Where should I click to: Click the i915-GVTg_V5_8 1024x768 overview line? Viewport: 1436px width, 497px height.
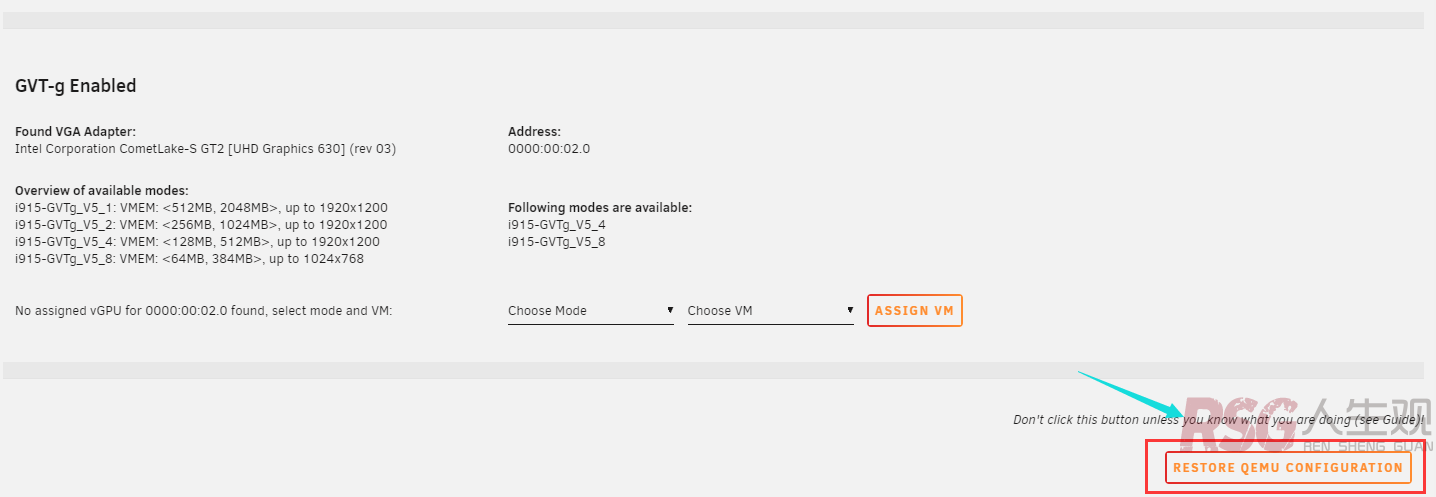189,259
